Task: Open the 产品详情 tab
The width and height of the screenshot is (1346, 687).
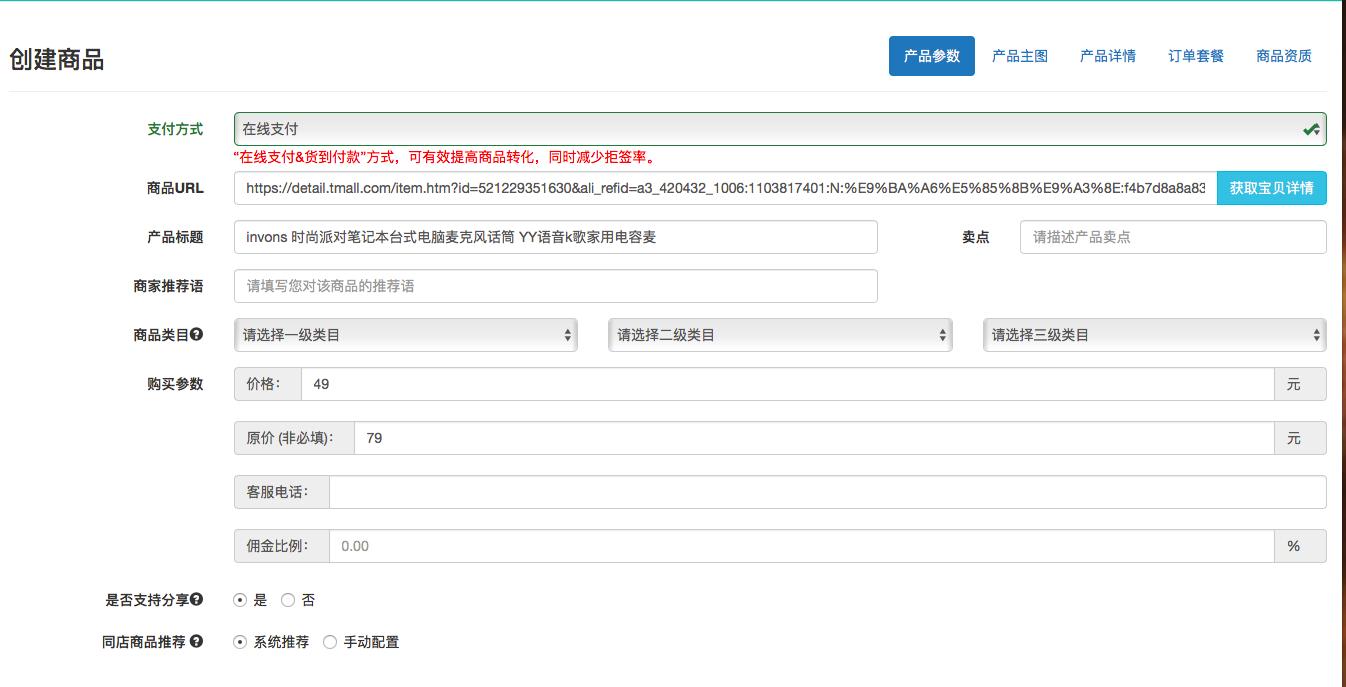Action: tap(1106, 55)
